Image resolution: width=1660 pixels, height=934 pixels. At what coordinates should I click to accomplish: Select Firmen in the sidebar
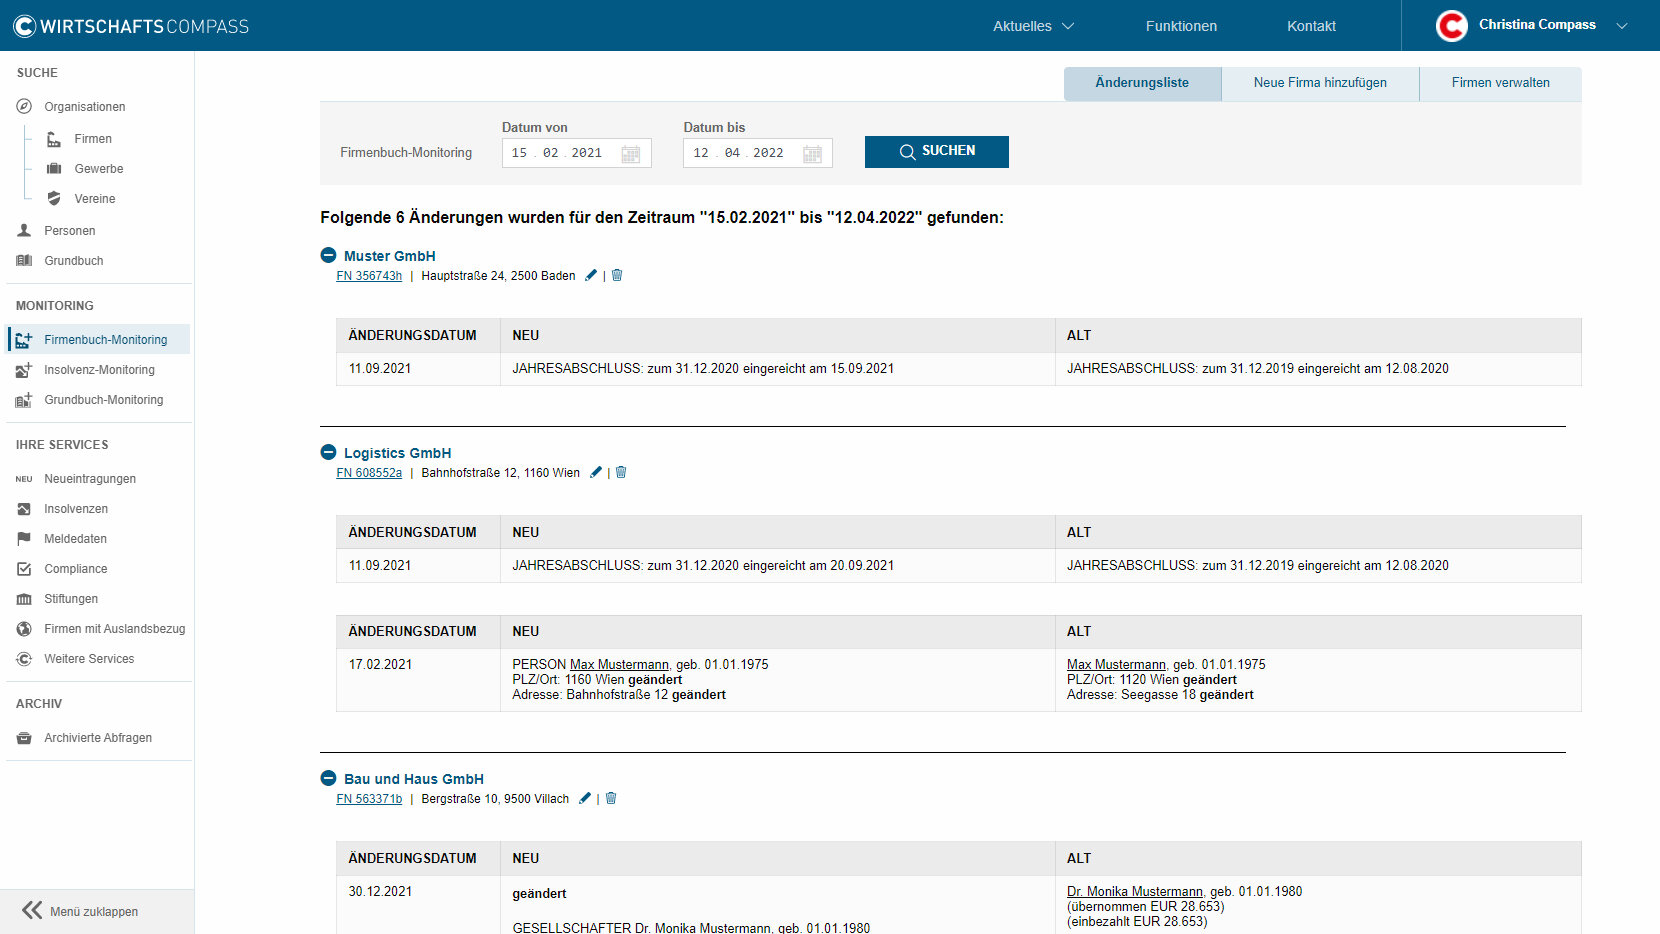[x=93, y=139]
